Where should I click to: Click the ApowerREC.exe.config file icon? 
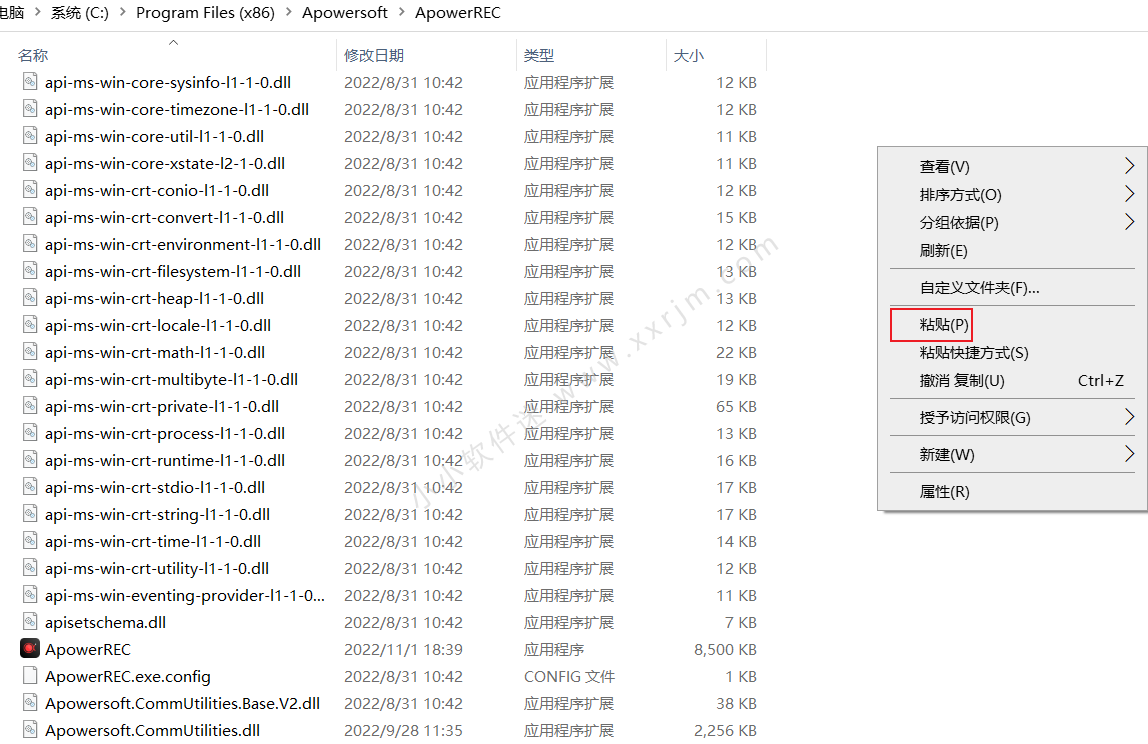coord(30,676)
